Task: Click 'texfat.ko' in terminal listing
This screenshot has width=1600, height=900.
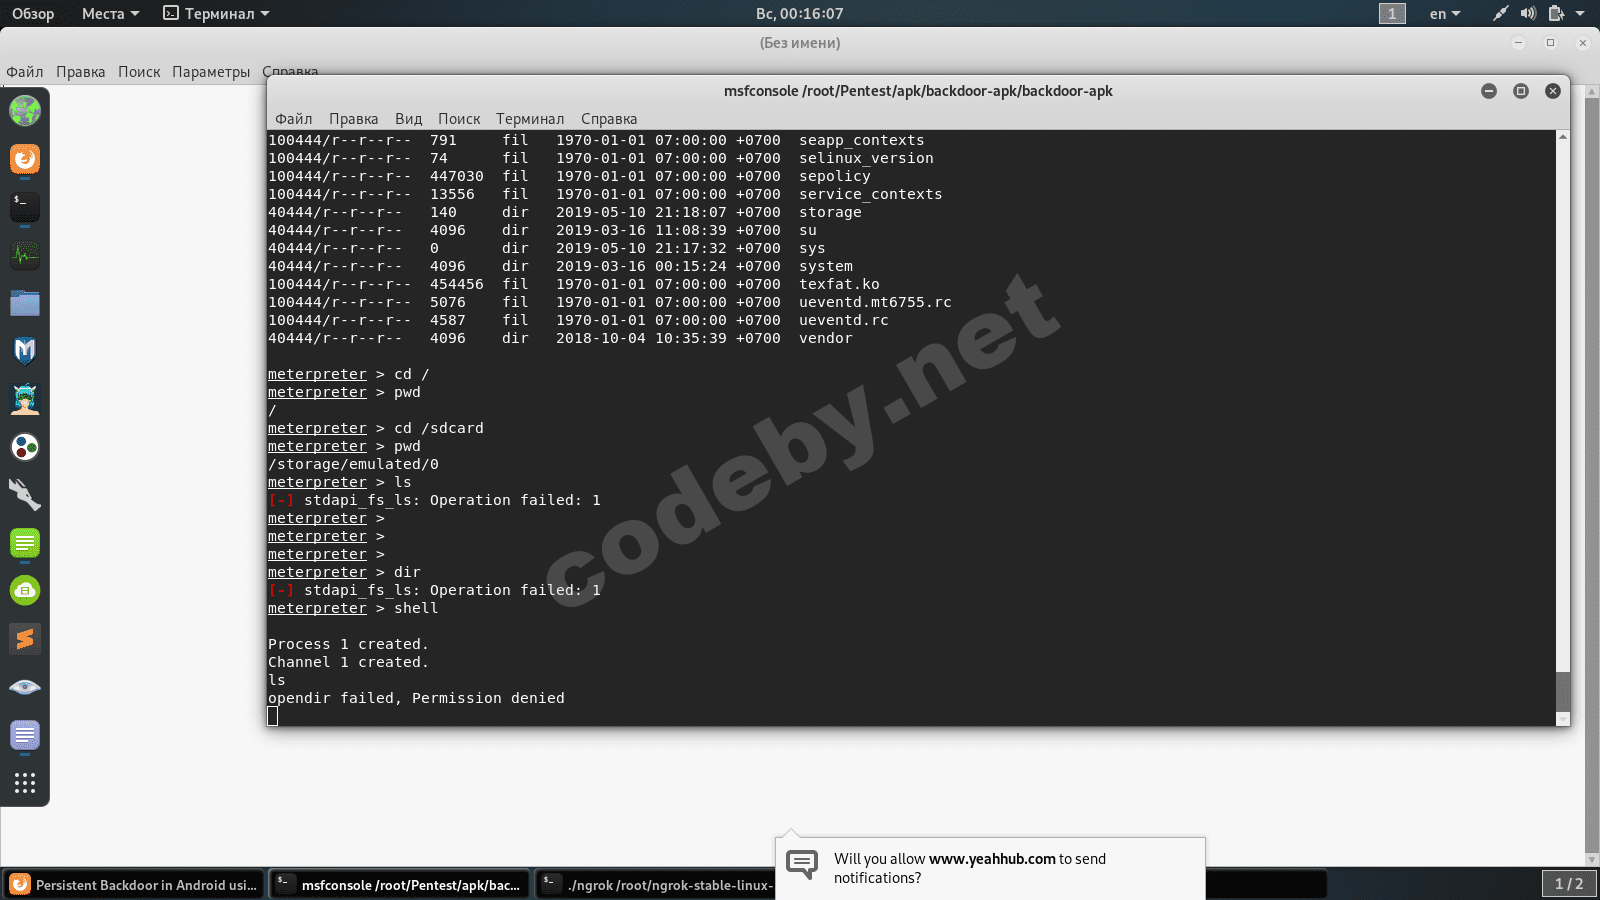Action: click(839, 284)
